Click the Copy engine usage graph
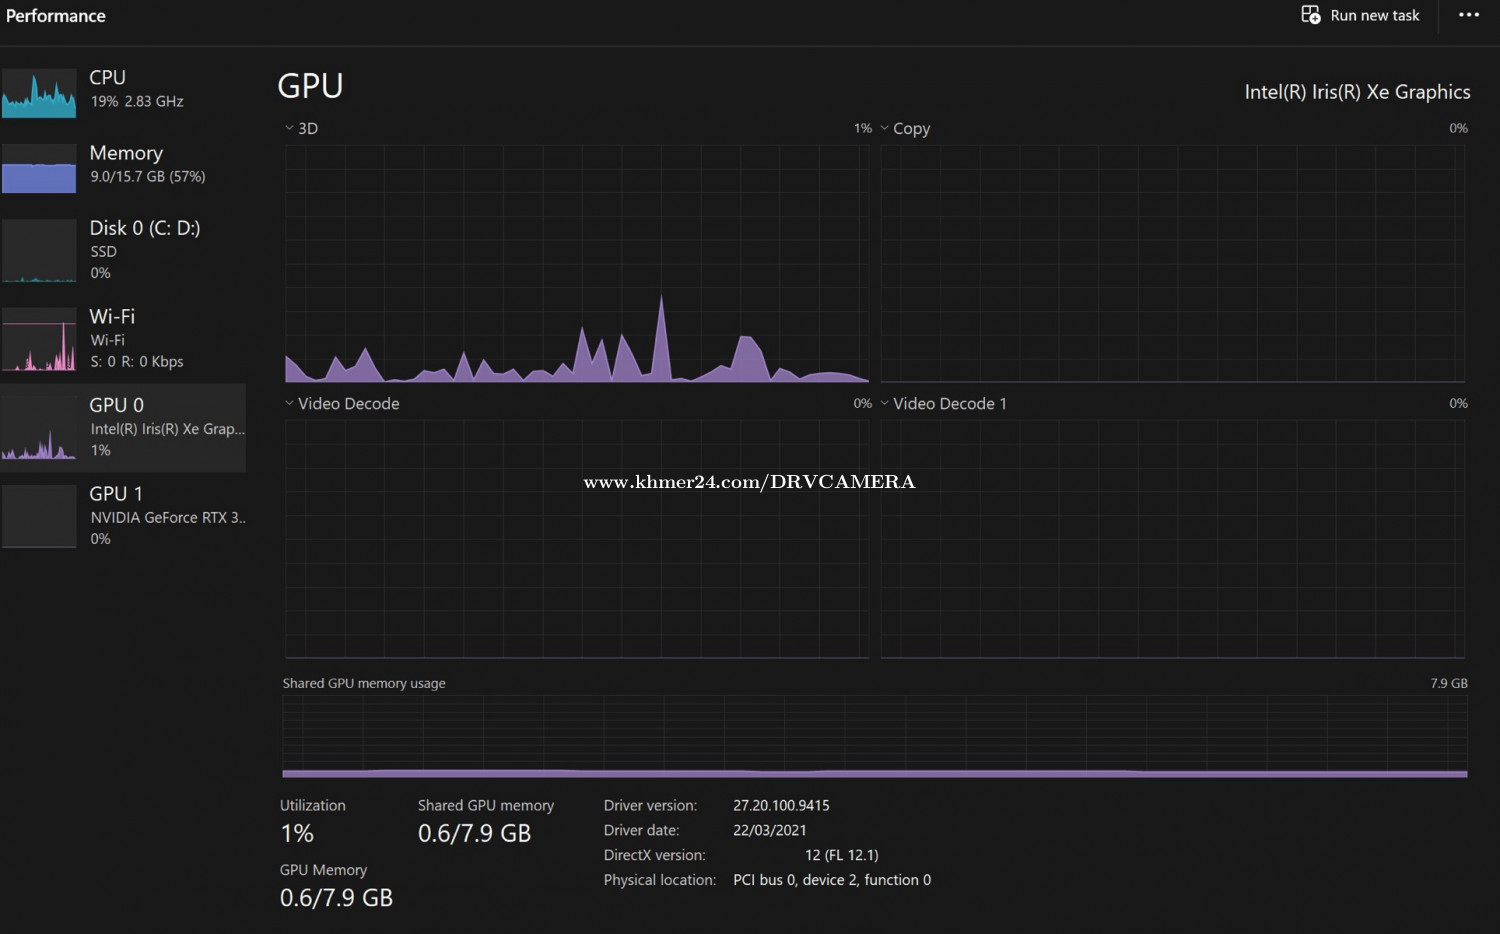 click(x=1172, y=264)
